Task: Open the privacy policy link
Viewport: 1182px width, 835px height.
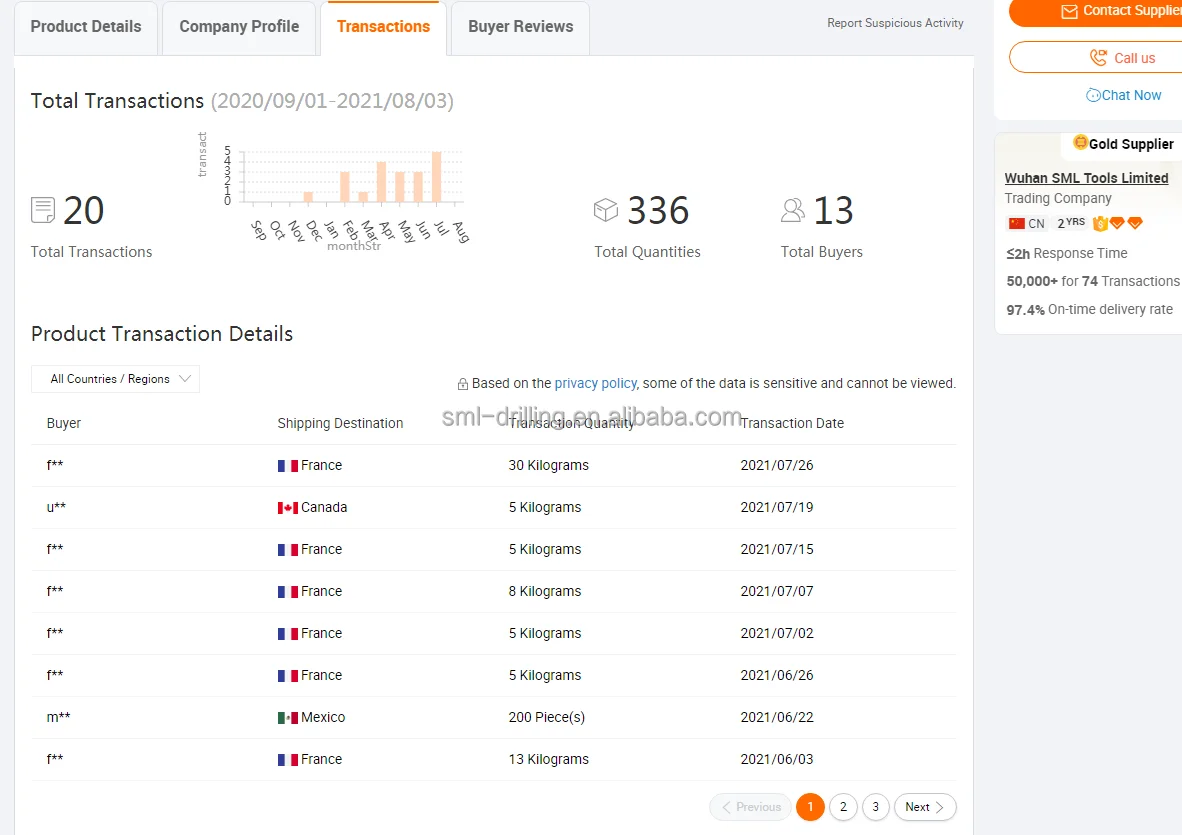Action: [595, 383]
